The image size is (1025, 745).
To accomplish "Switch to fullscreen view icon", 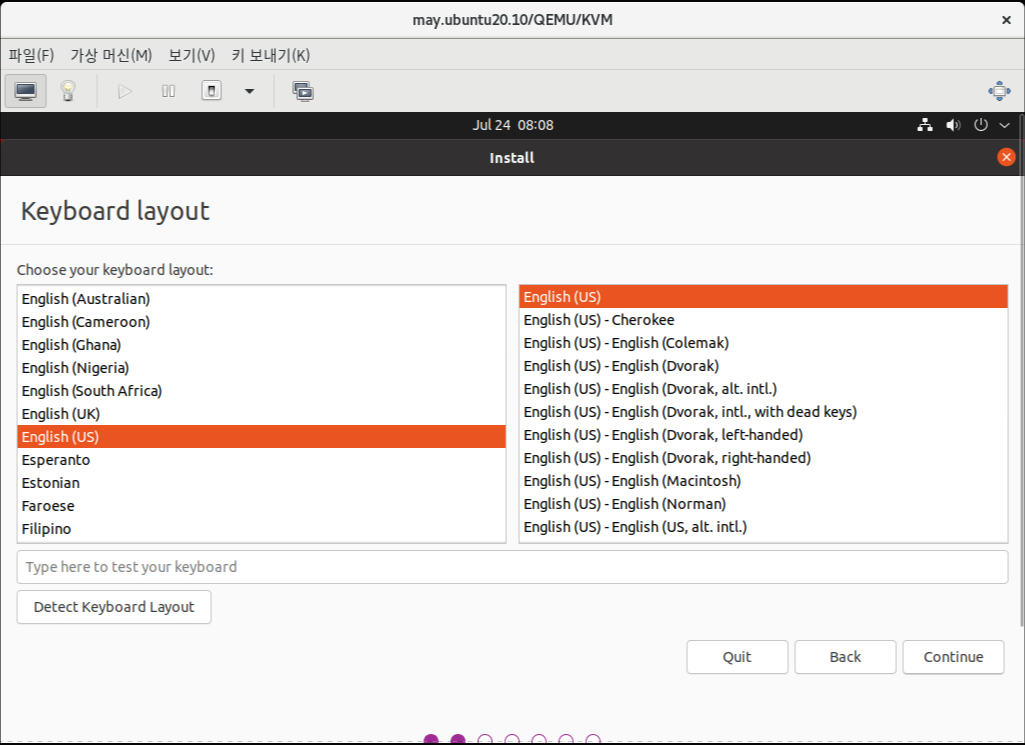I will point(999,91).
